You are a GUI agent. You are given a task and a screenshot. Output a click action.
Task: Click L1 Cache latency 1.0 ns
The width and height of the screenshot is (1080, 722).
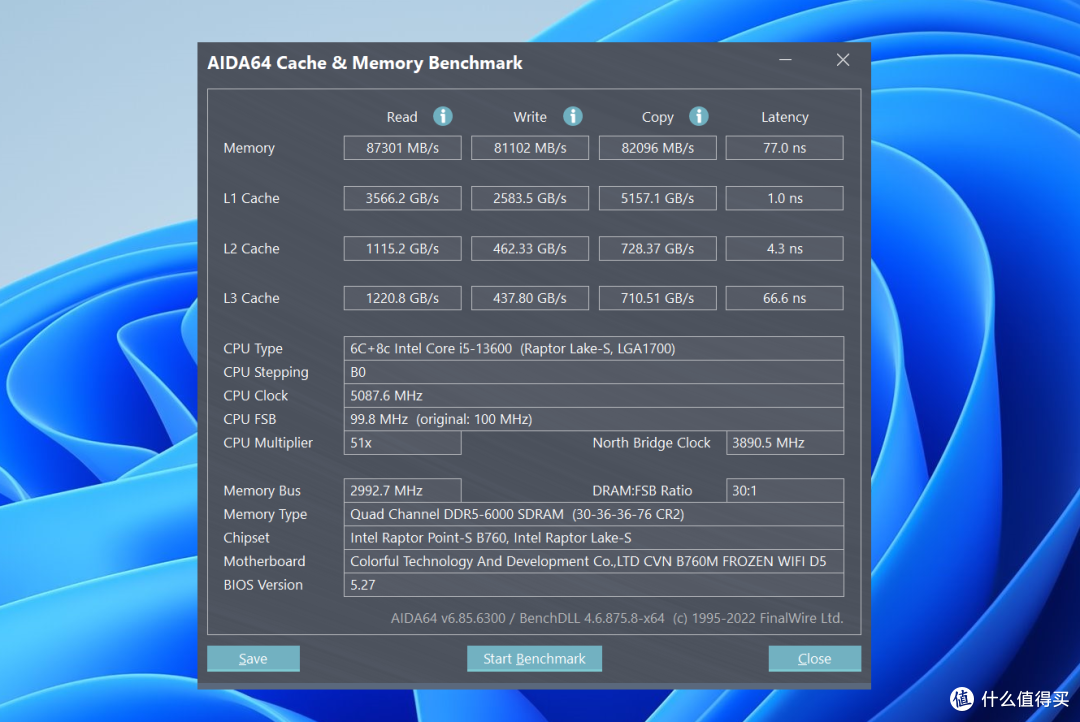tap(785, 198)
